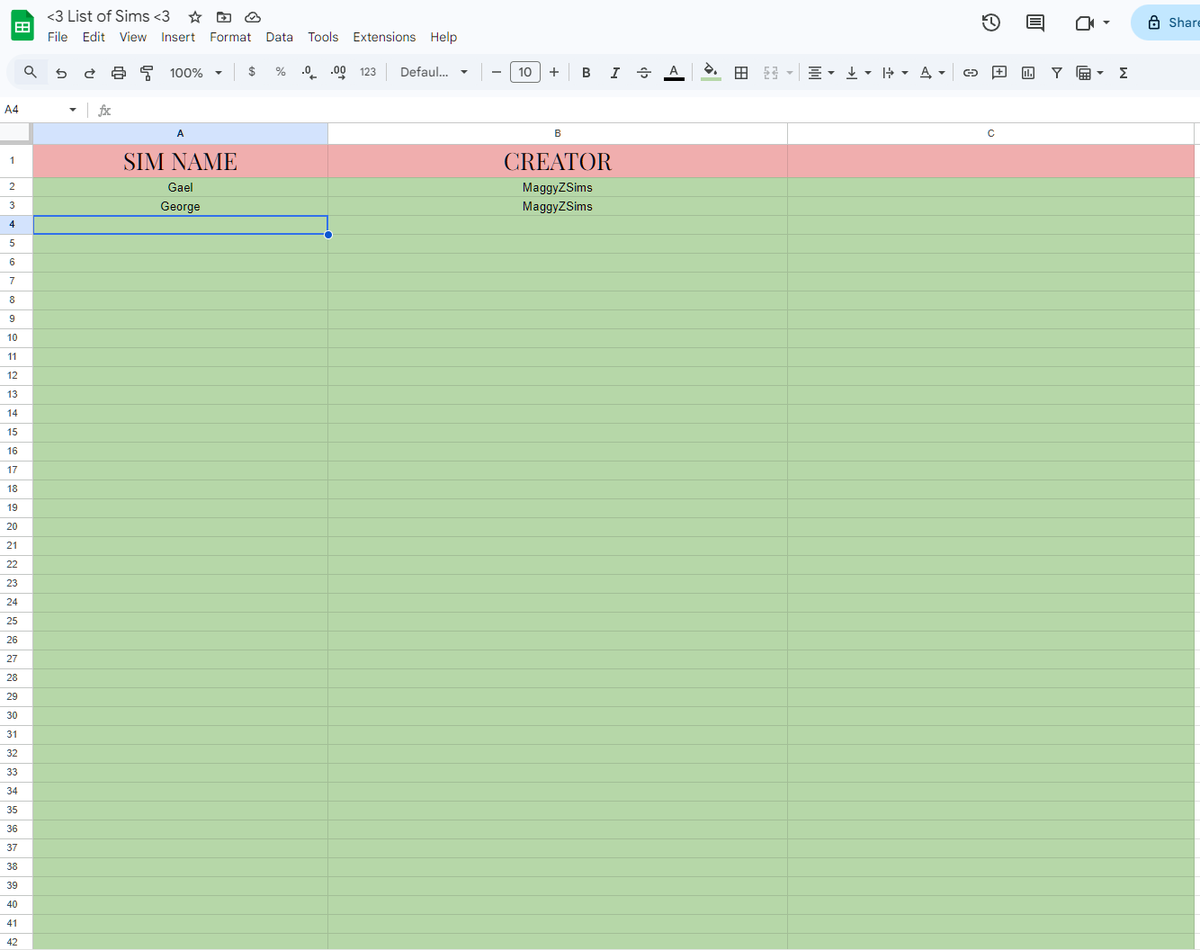Select the CREATOR header cell
The width and height of the screenshot is (1200, 950).
pos(557,161)
